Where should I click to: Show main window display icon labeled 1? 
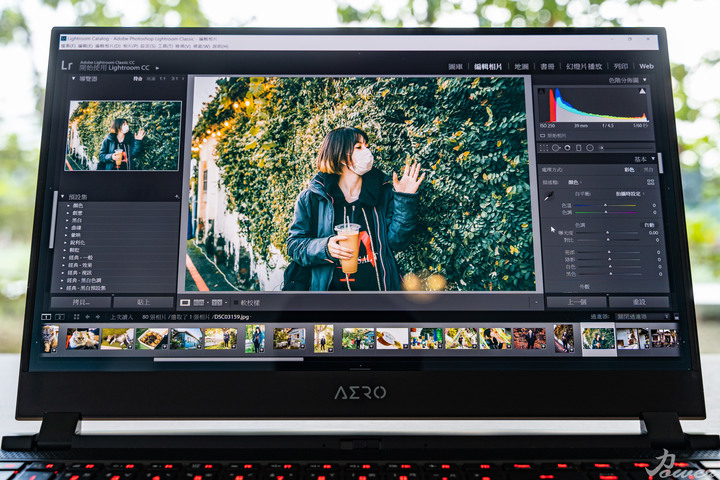(46, 317)
